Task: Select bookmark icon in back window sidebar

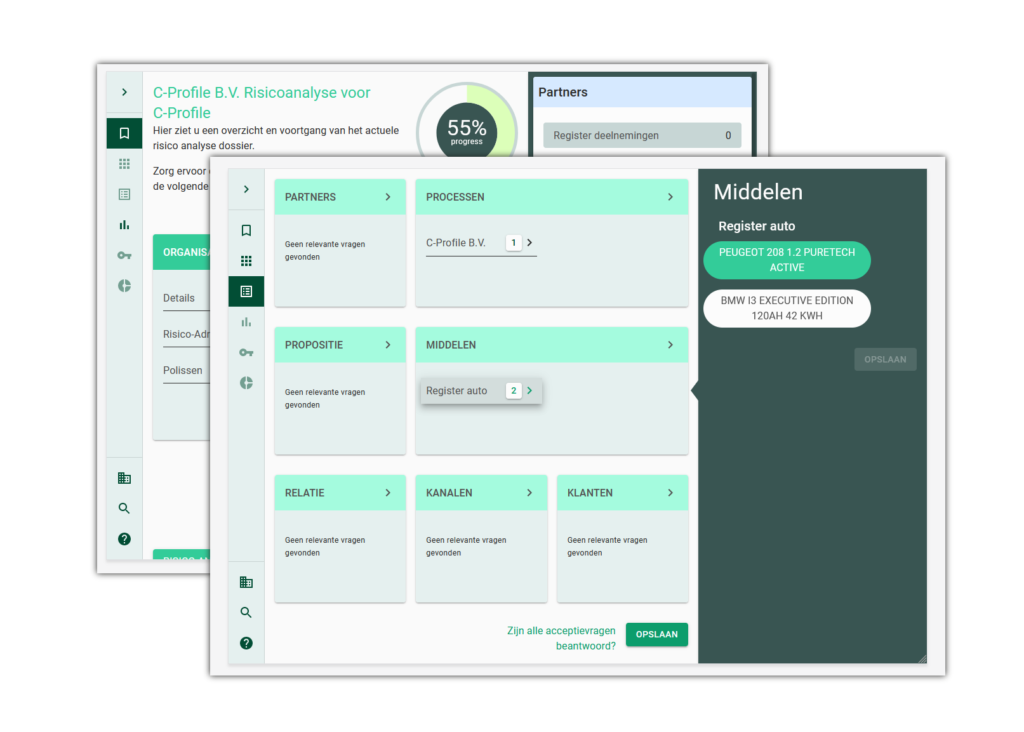Action: coord(124,133)
